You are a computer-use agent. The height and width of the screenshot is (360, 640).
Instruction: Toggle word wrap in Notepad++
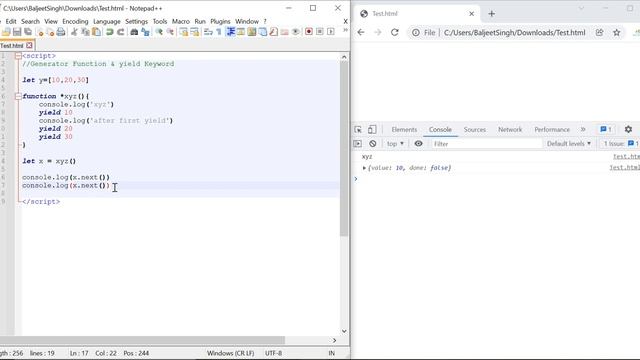[208, 32]
